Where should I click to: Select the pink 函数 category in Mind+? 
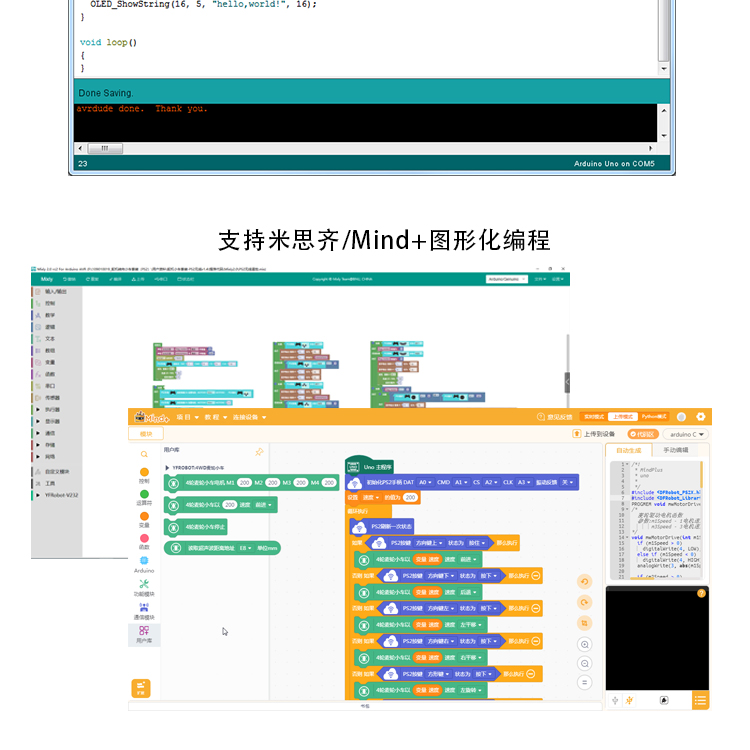pos(144,541)
